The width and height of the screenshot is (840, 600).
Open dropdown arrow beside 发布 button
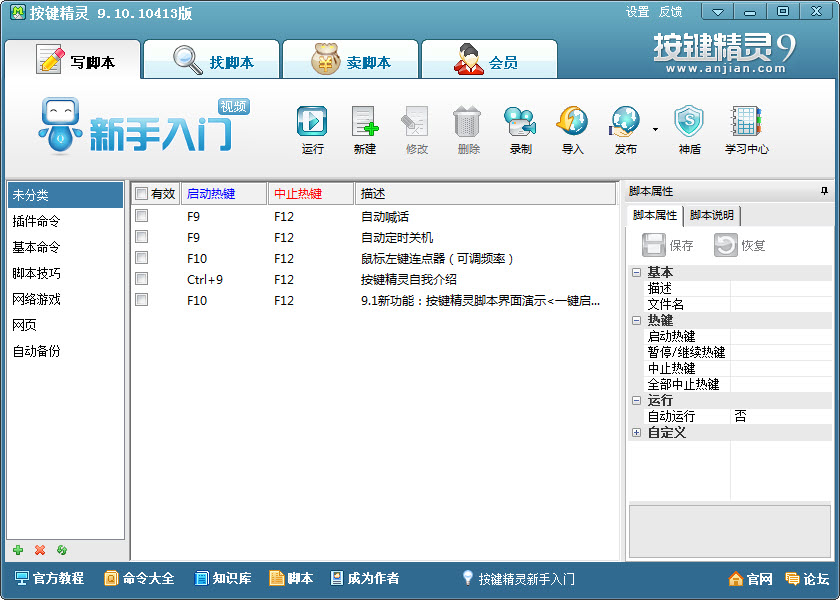pyautogui.click(x=655, y=129)
